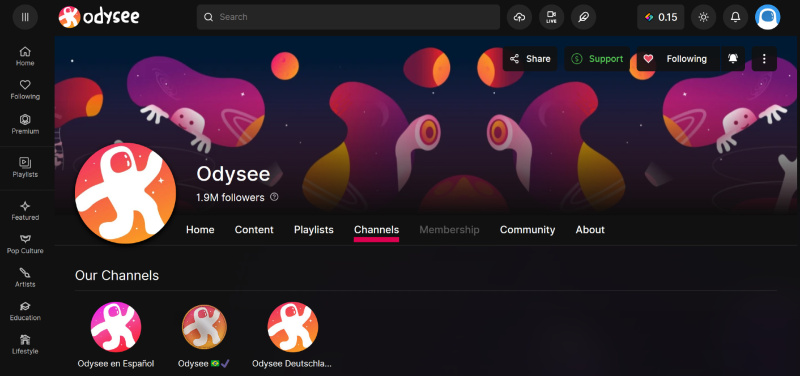This screenshot has width=800, height=376.
Task: Open Featured category in sidebar
Action: tap(25, 211)
